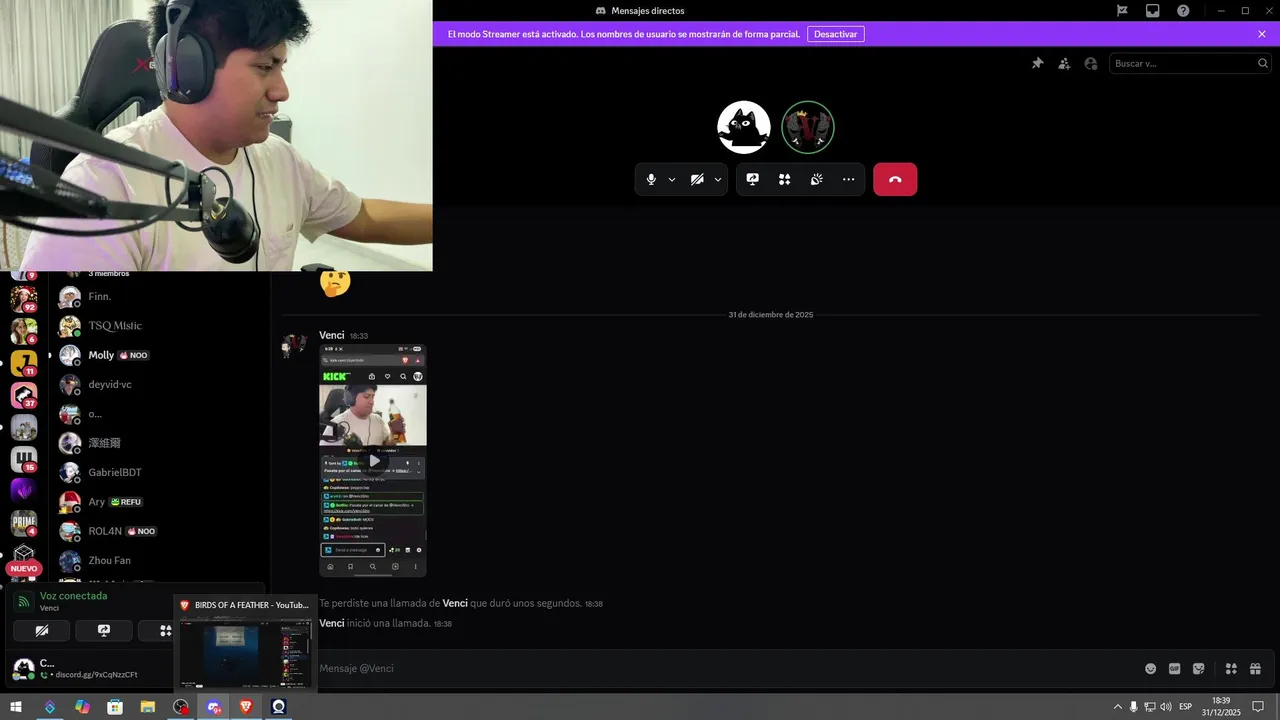
Task: Click the Venci username above the attachment
Action: [332, 335]
